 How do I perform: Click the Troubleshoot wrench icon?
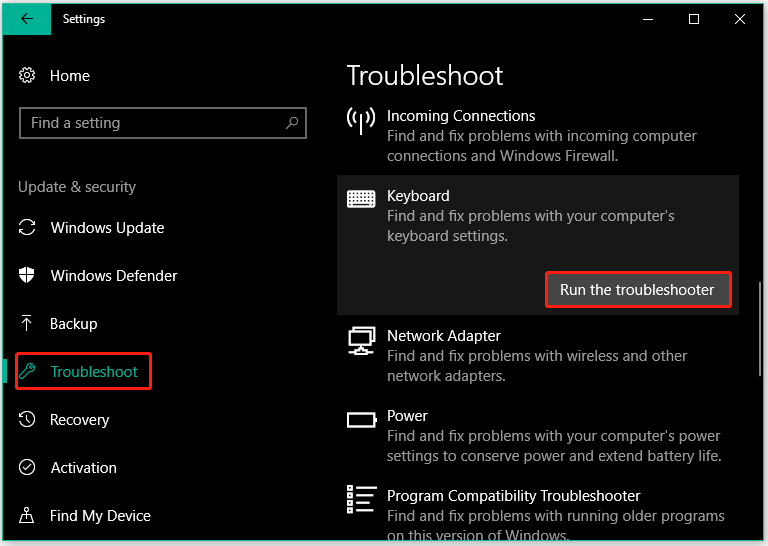click(28, 372)
